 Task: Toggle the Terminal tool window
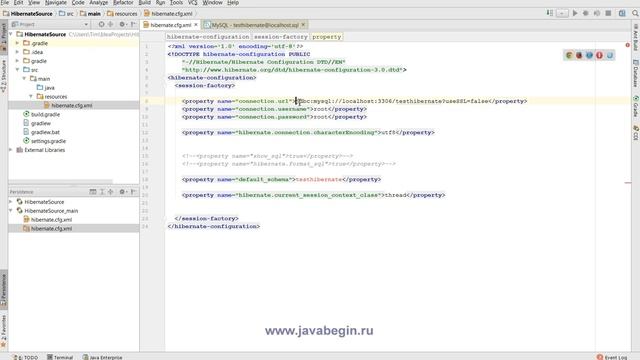click(60, 357)
